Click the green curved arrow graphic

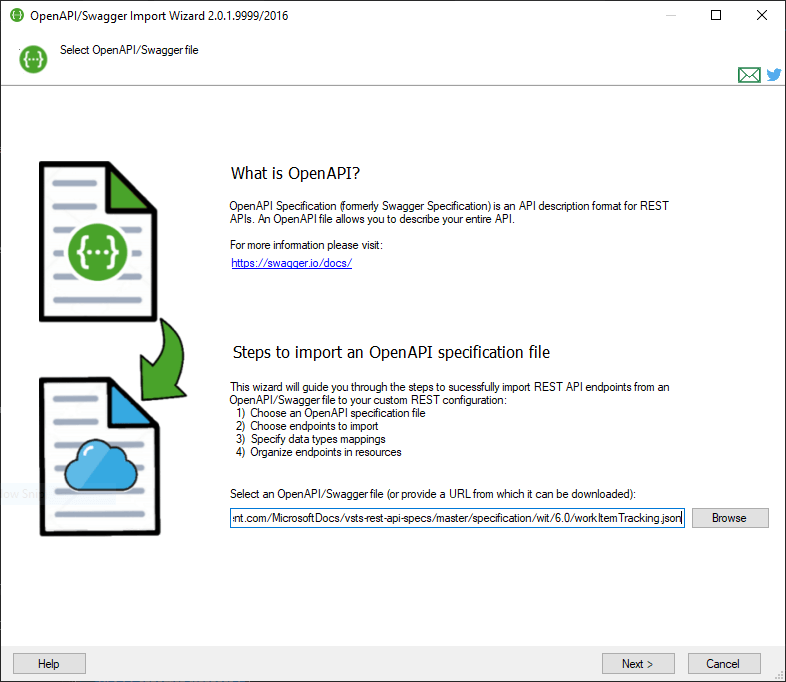point(164,361)
